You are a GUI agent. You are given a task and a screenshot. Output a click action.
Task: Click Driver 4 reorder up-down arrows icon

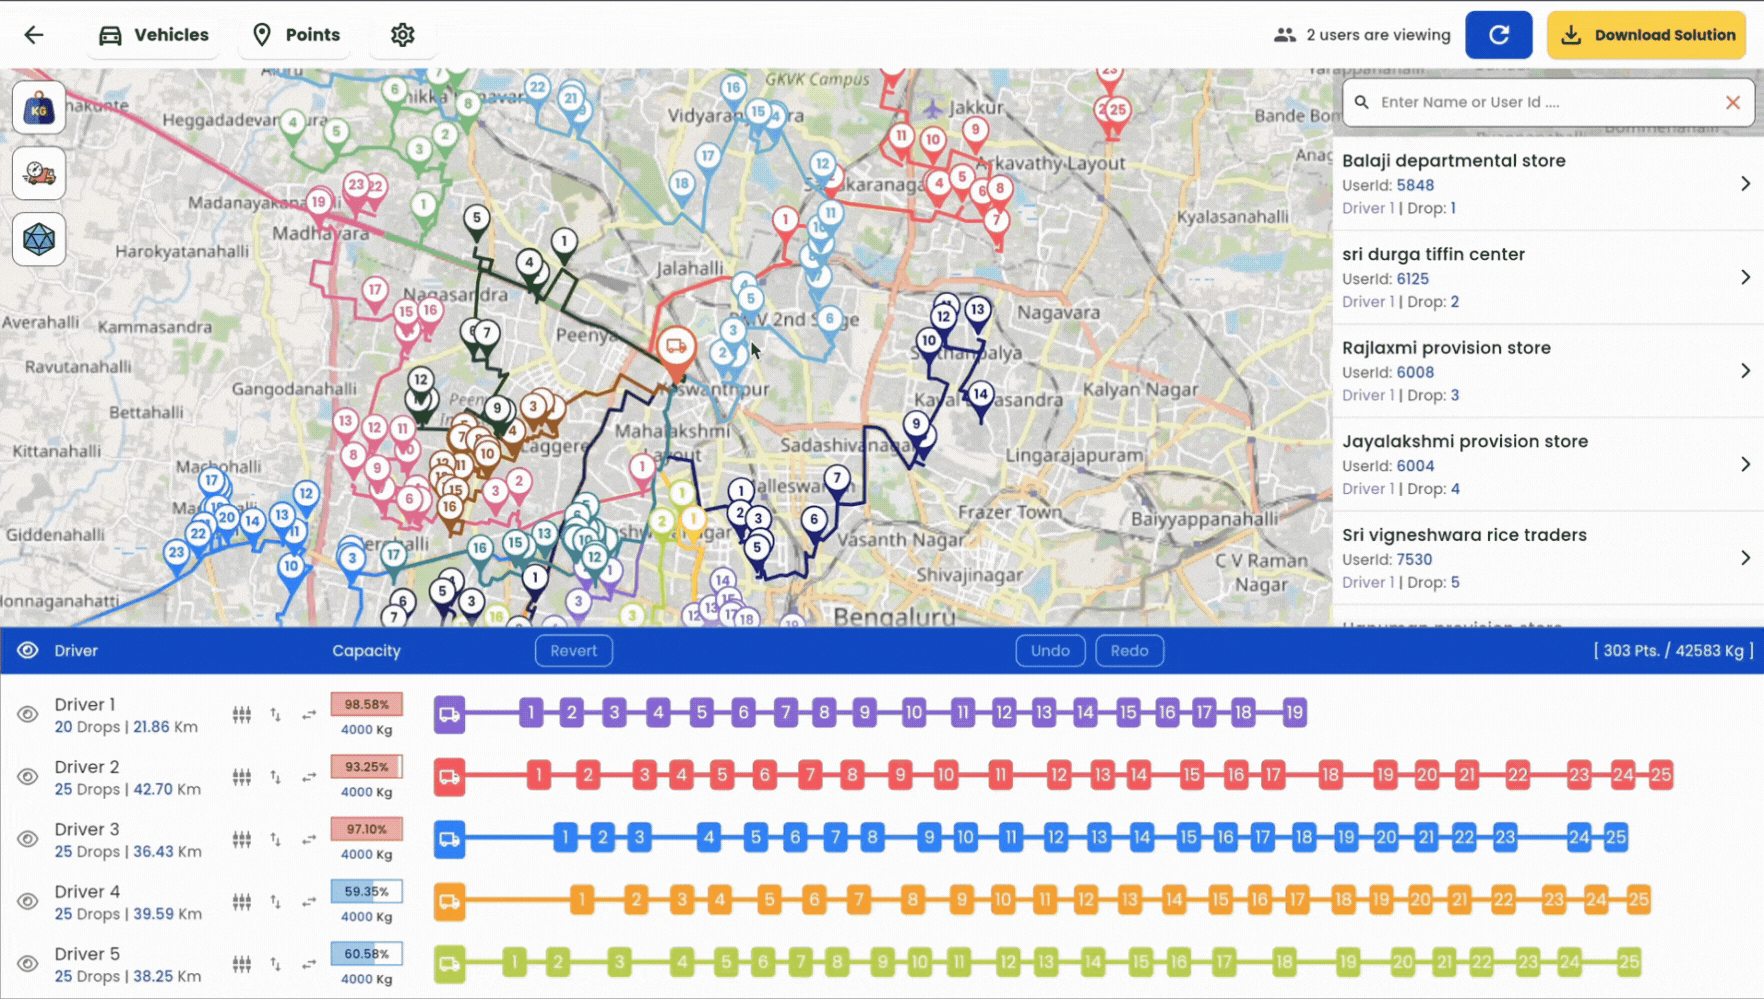[x=275, y=901]
